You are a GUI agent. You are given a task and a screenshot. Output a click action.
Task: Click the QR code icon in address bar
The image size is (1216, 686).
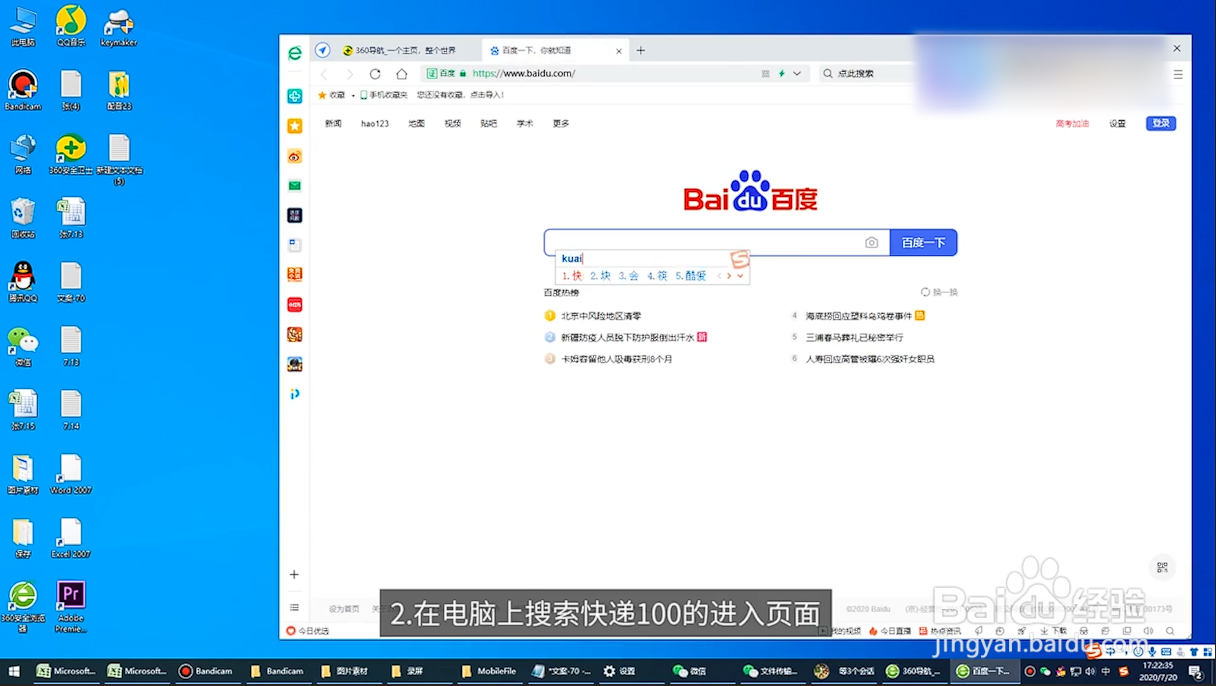click(x=766, y=74)
